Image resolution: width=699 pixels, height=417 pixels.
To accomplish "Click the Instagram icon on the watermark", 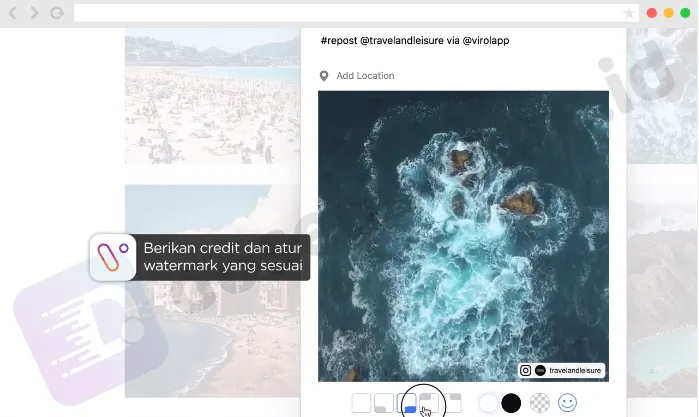I will point(526,370).
